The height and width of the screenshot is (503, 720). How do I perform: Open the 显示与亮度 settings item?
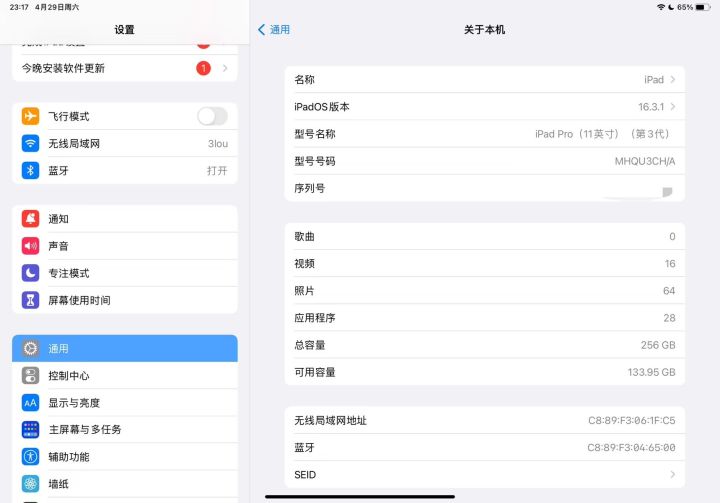pyautogui.click(x=125, y=402)
